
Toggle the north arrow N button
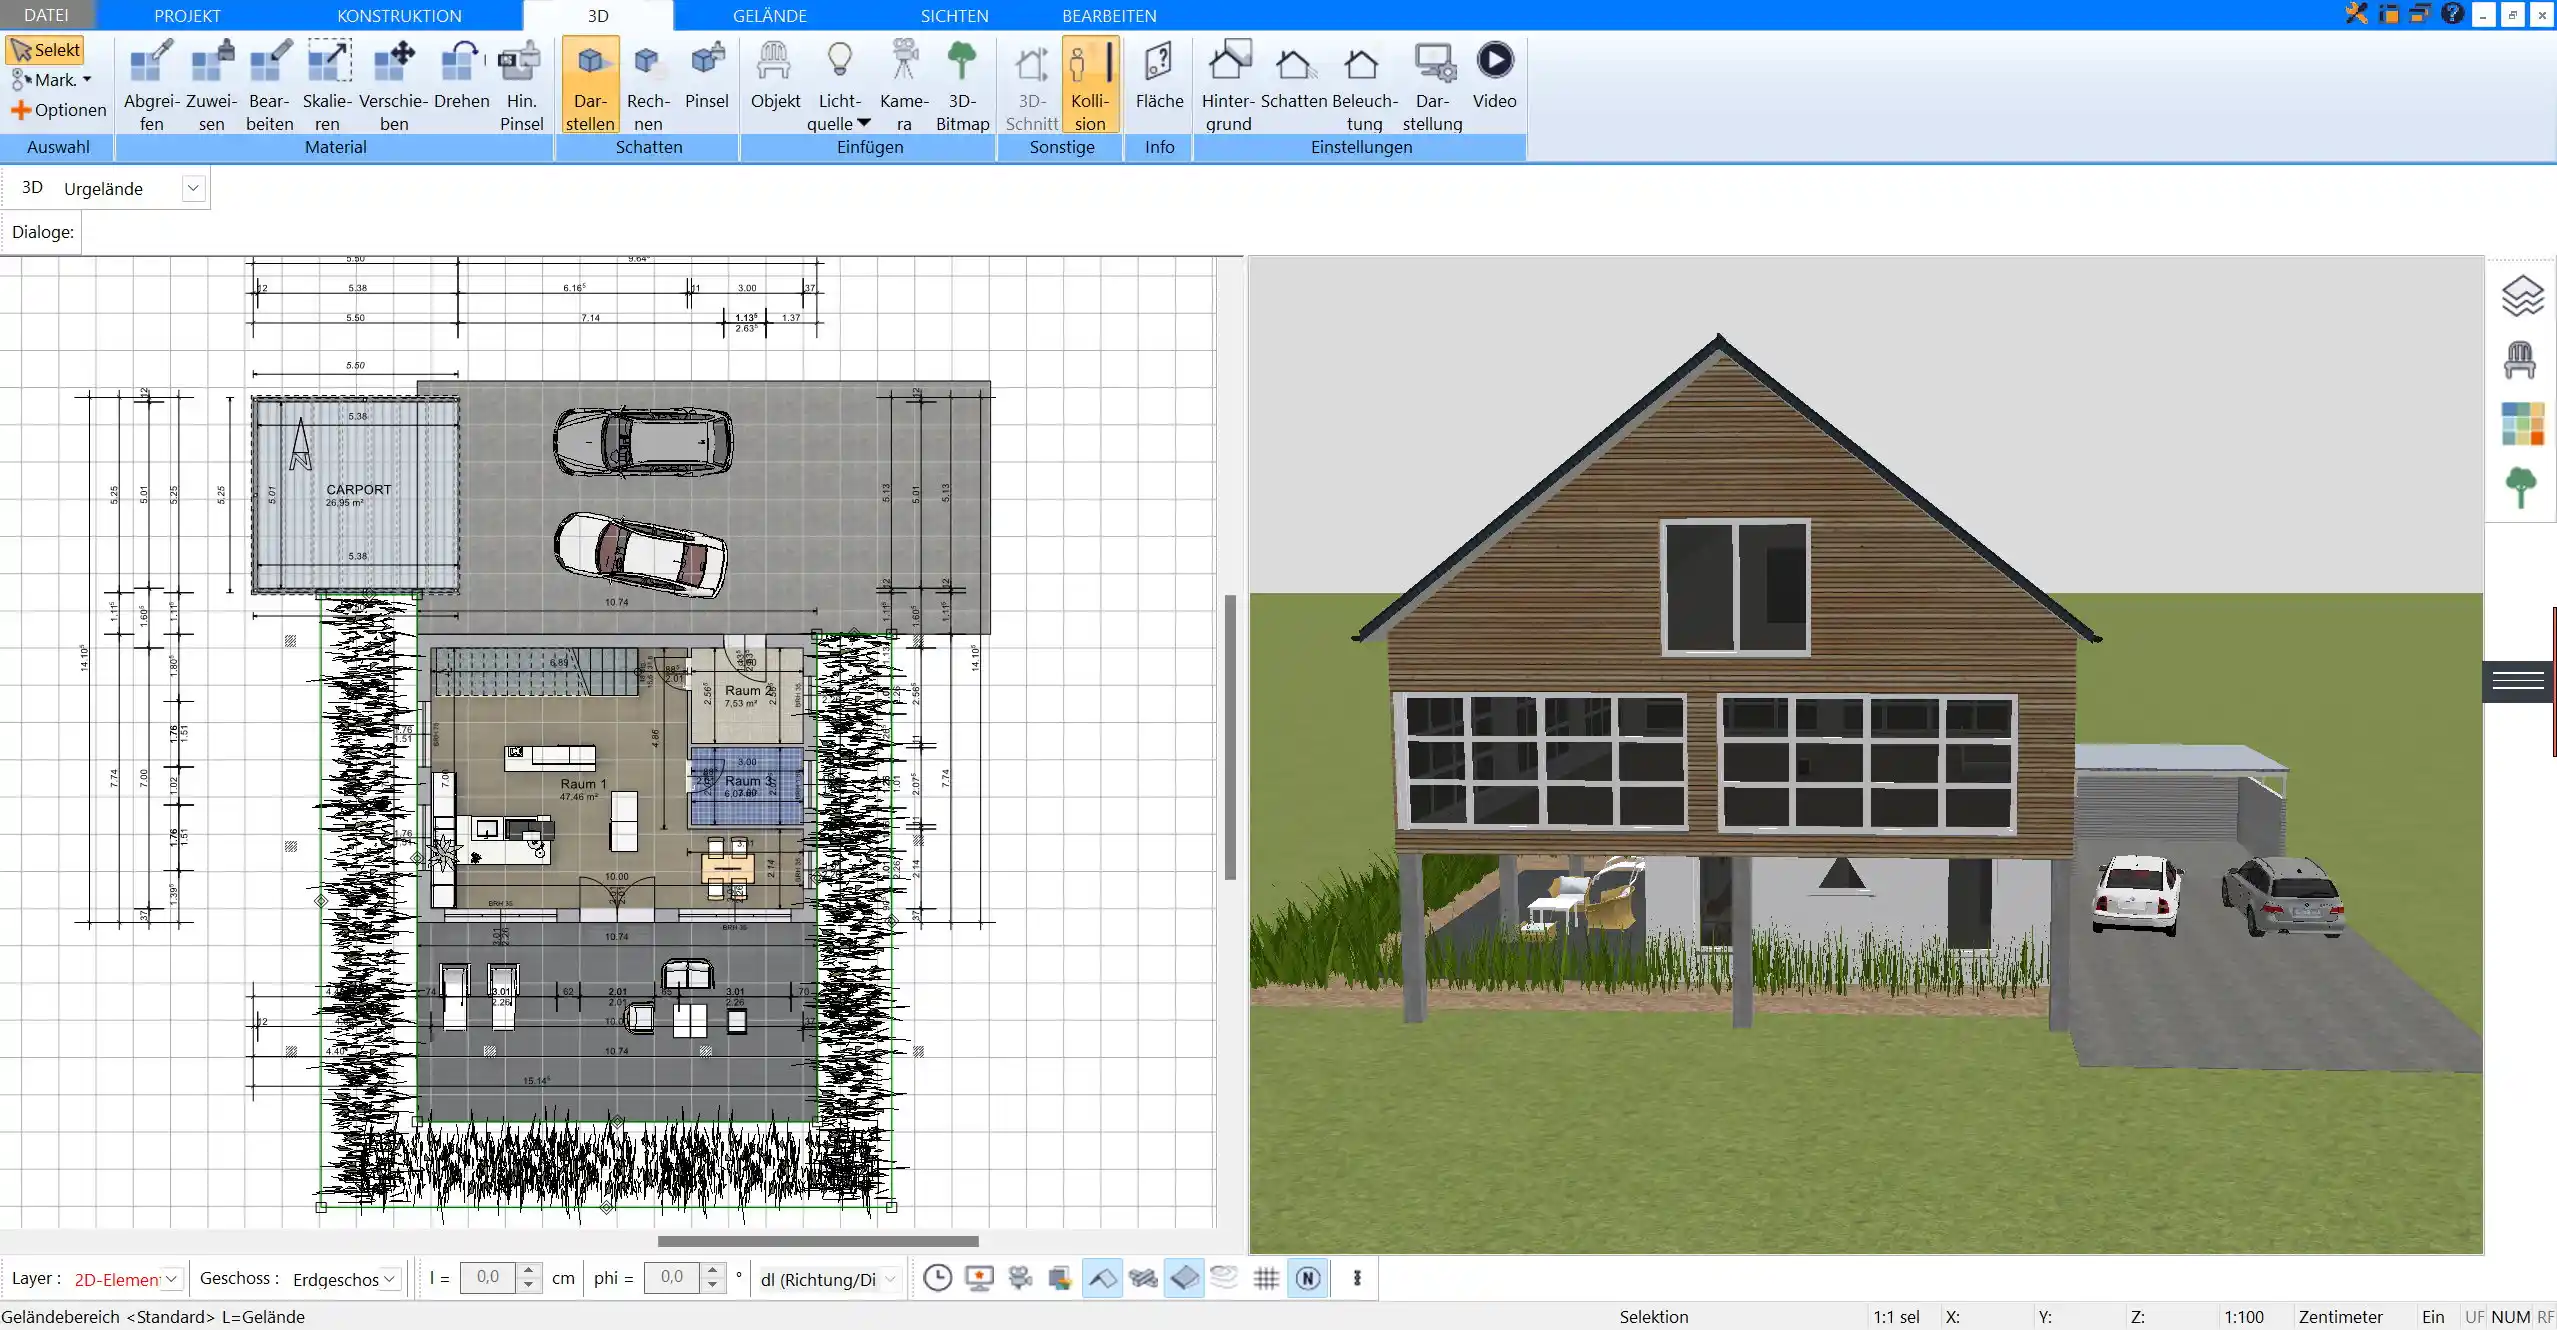click(1308, 1278)
